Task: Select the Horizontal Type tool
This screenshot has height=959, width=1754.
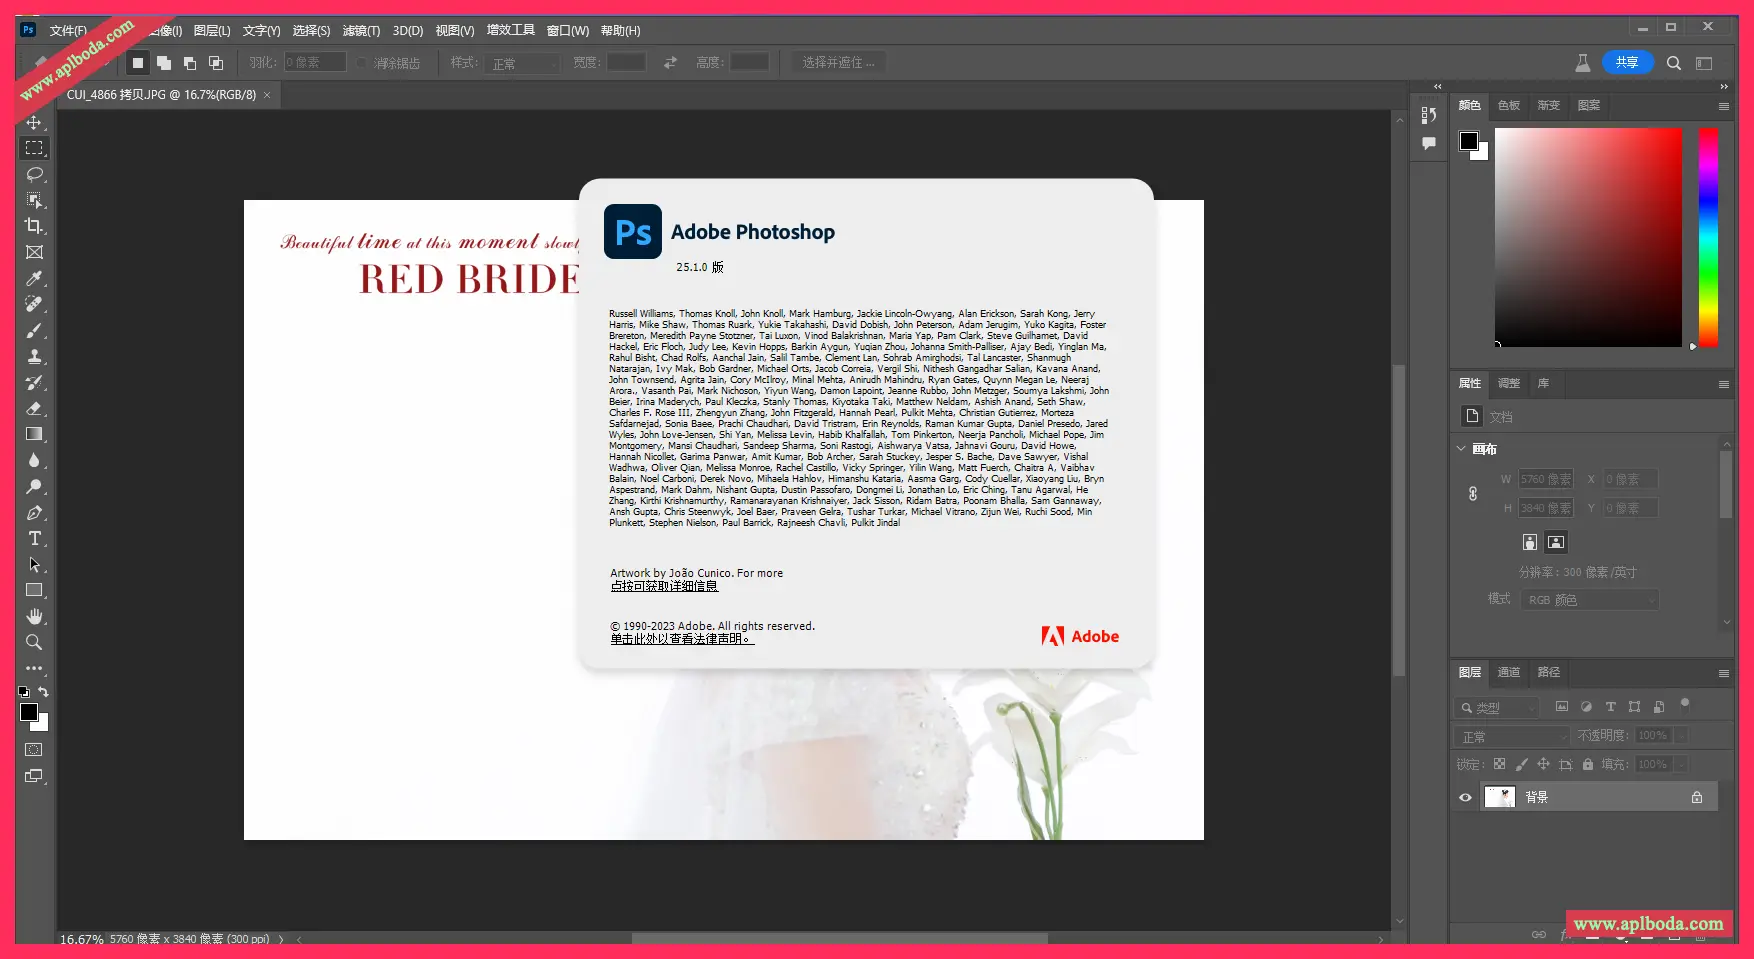Action: coord(34,538)
